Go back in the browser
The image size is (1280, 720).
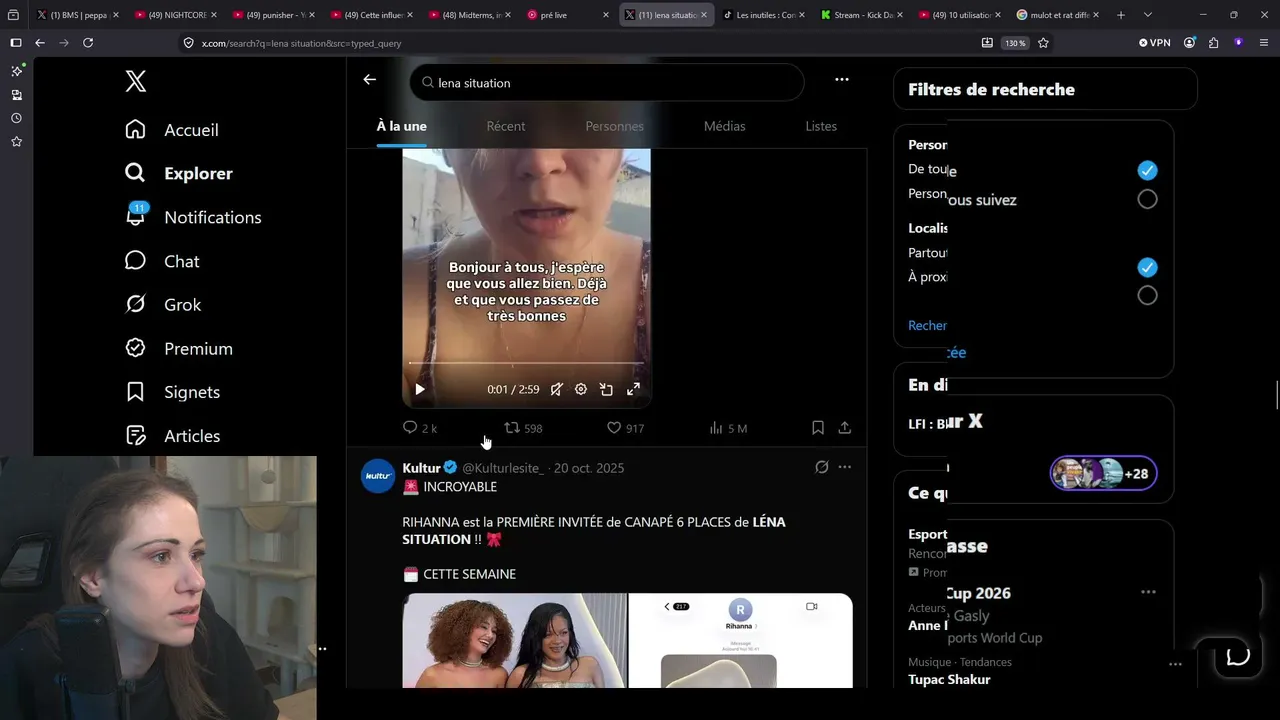point(40,43)
